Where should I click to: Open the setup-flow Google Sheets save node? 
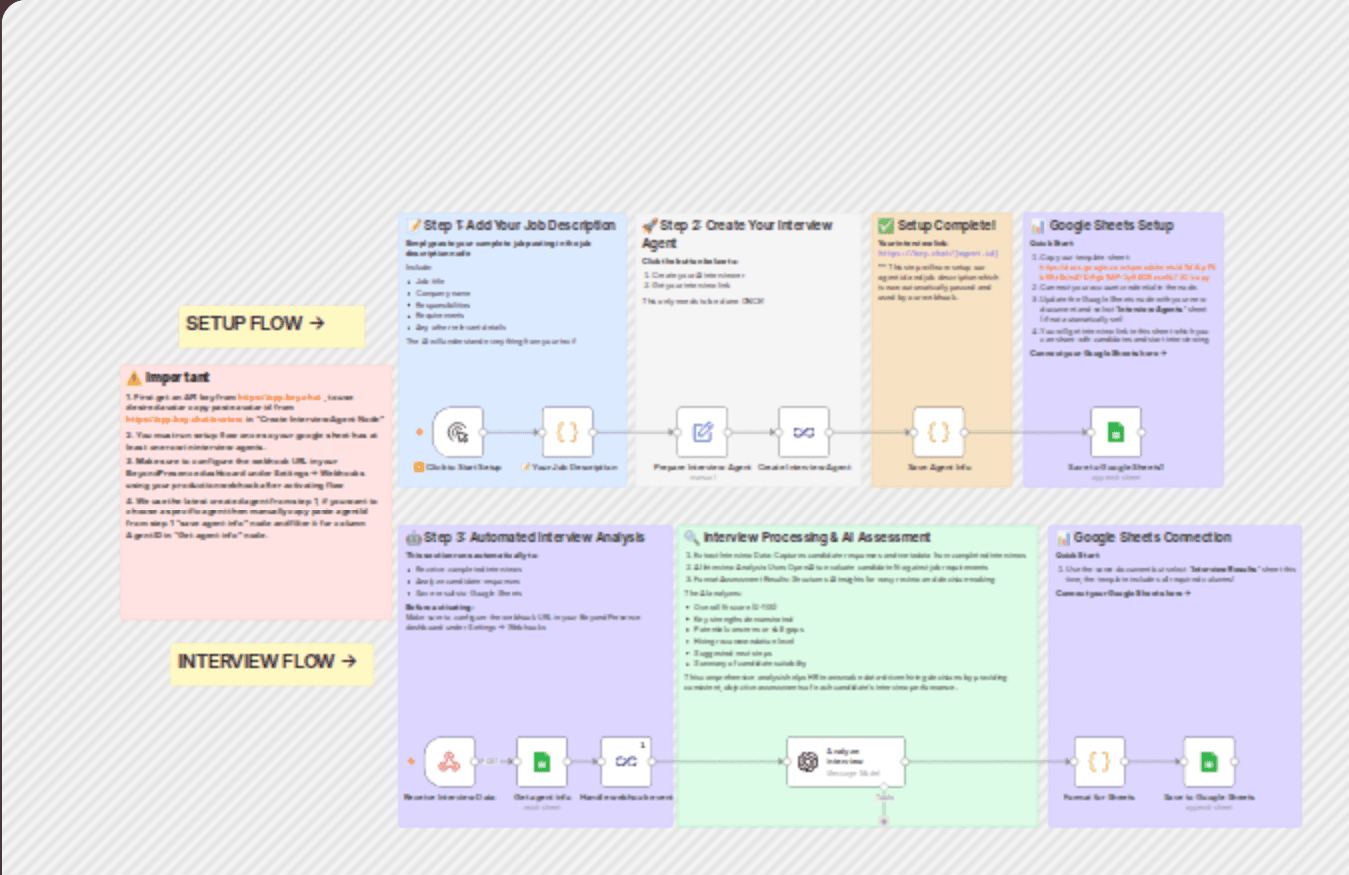click(x=1116, y=432)
